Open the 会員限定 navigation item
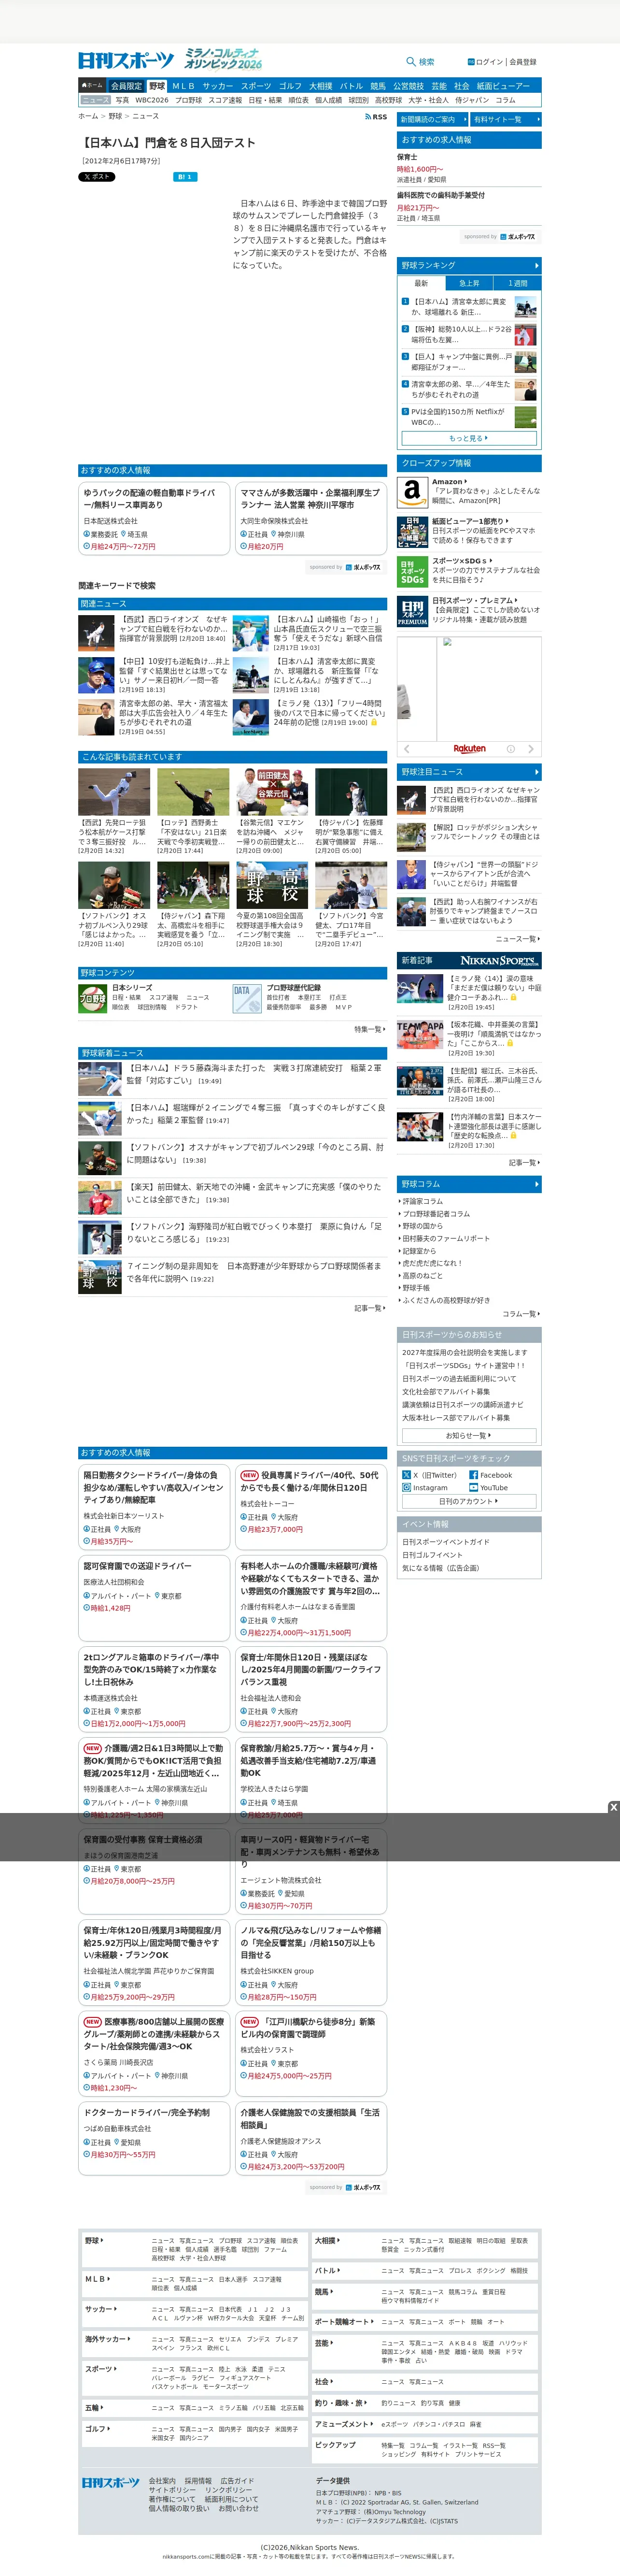Screen dimensions: 620x2576 click(126, 86)
